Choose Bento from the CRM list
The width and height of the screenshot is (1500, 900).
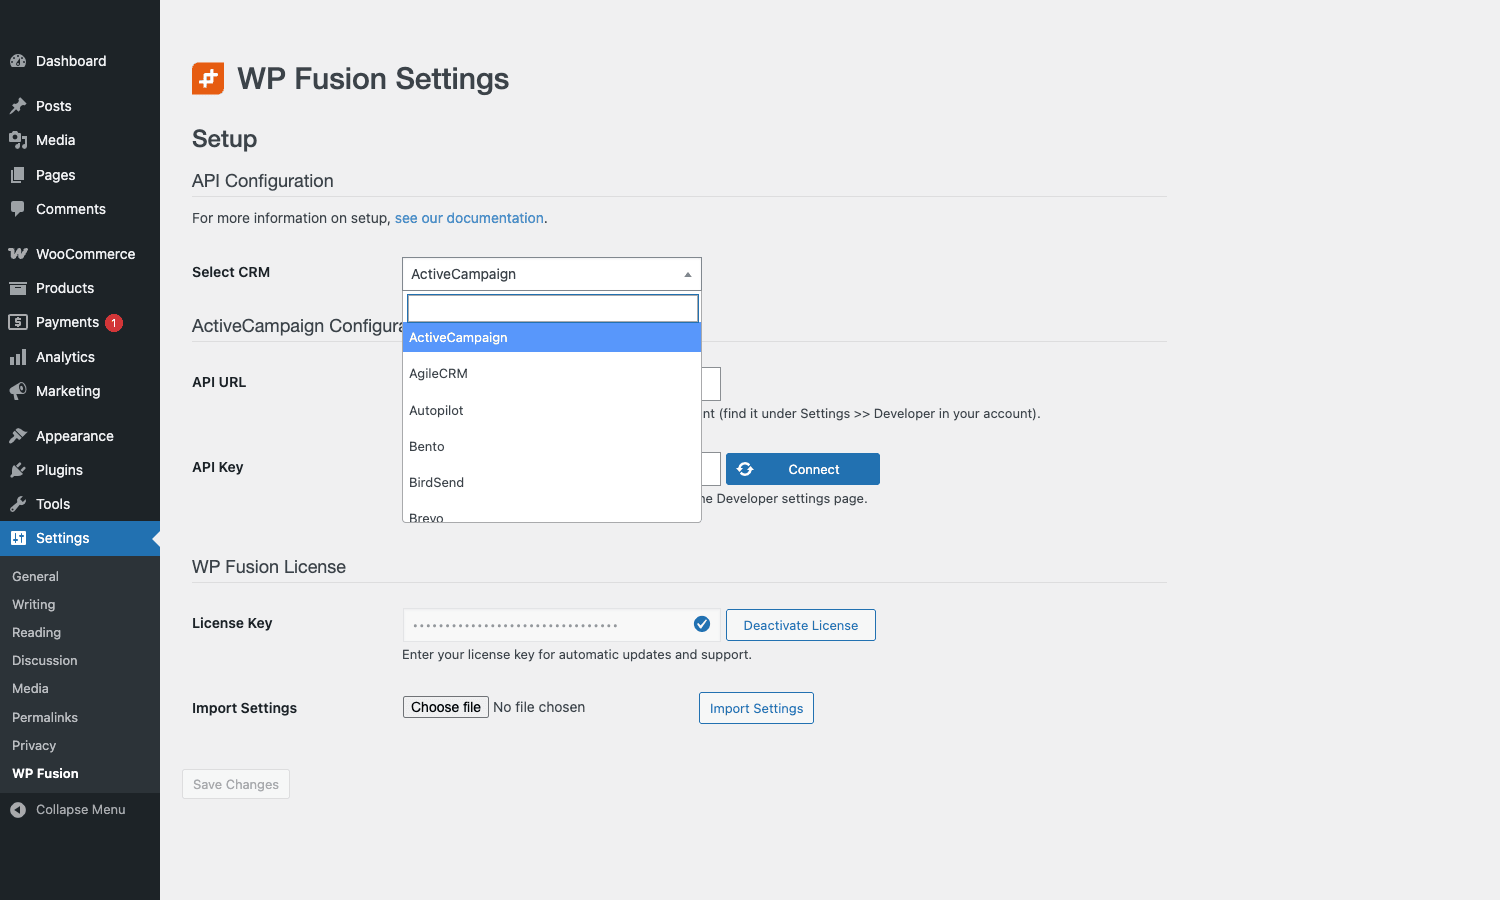pyautogui.click(x=552, y=447)
